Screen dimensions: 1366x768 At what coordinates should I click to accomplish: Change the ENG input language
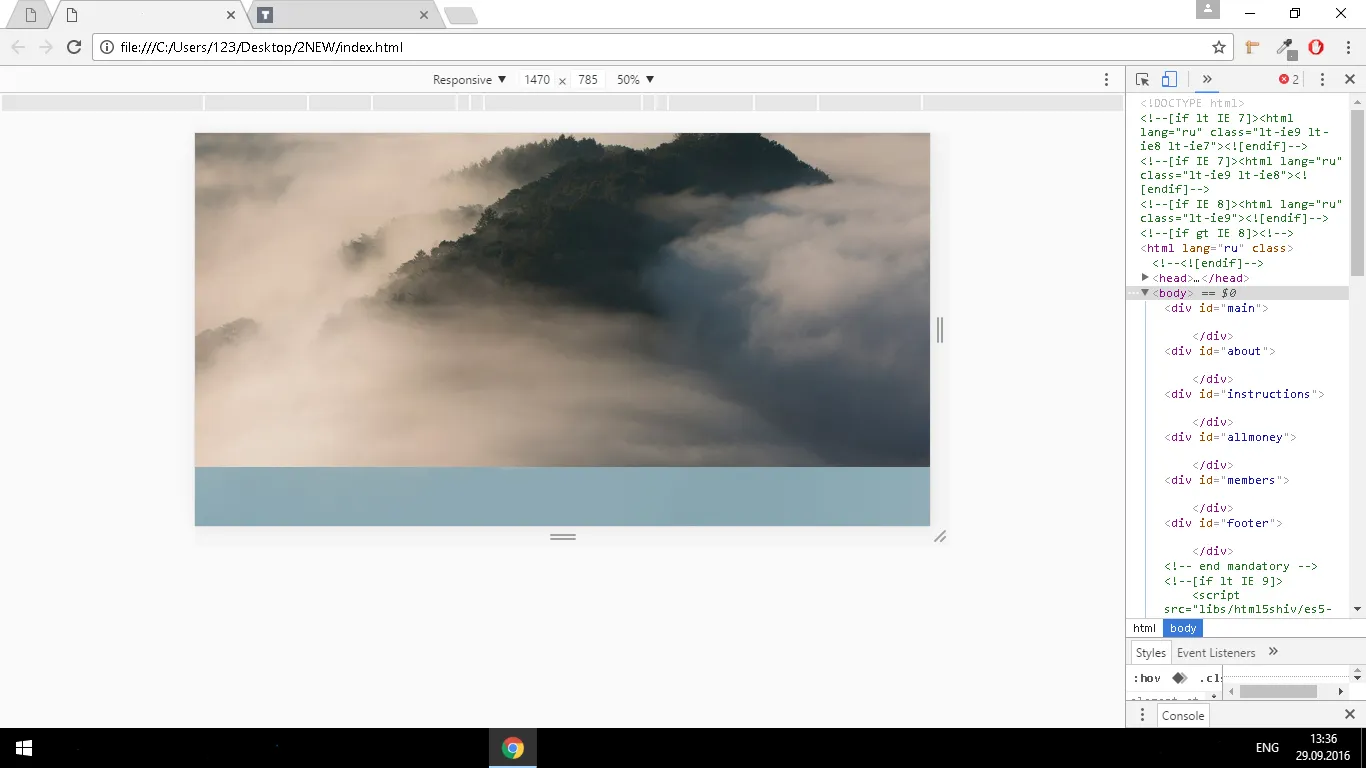[1267, 748]
